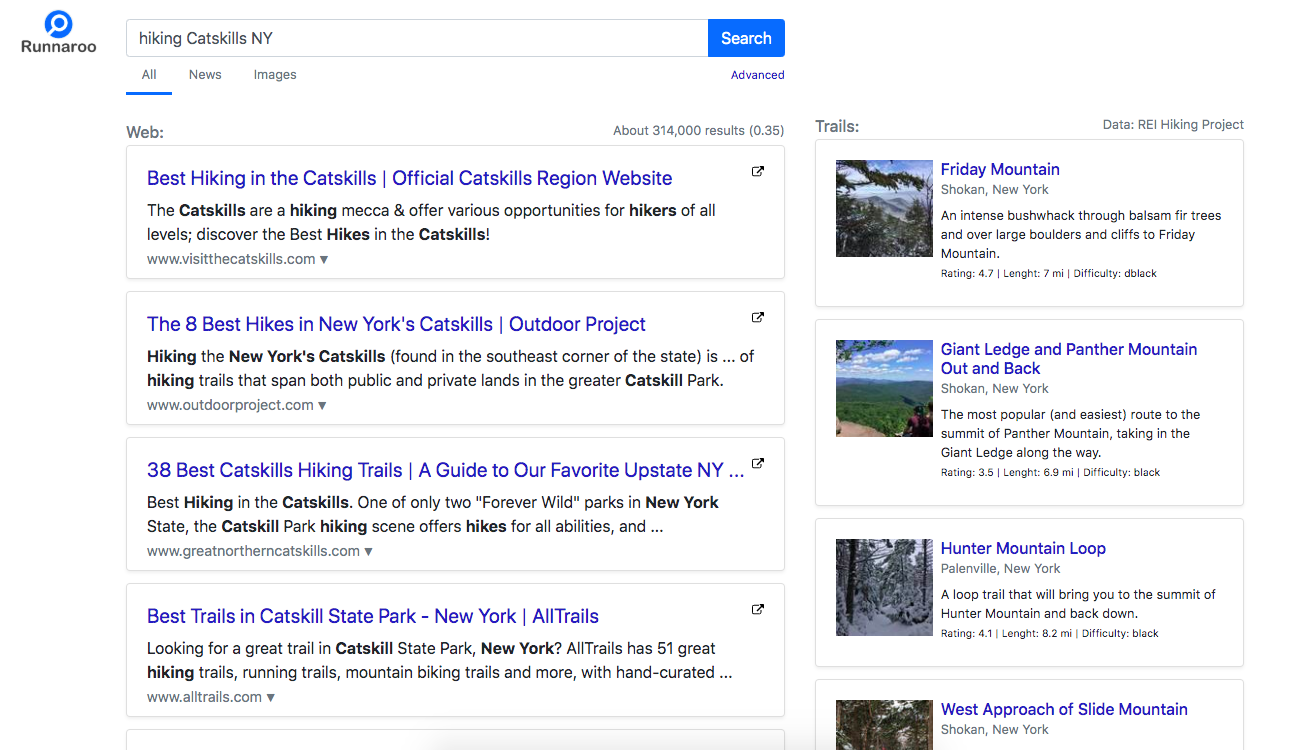The image size is (1298, 750).
Task: Expand dropdown arrow next to www.alltrails.com
Action: coord(270,698)
